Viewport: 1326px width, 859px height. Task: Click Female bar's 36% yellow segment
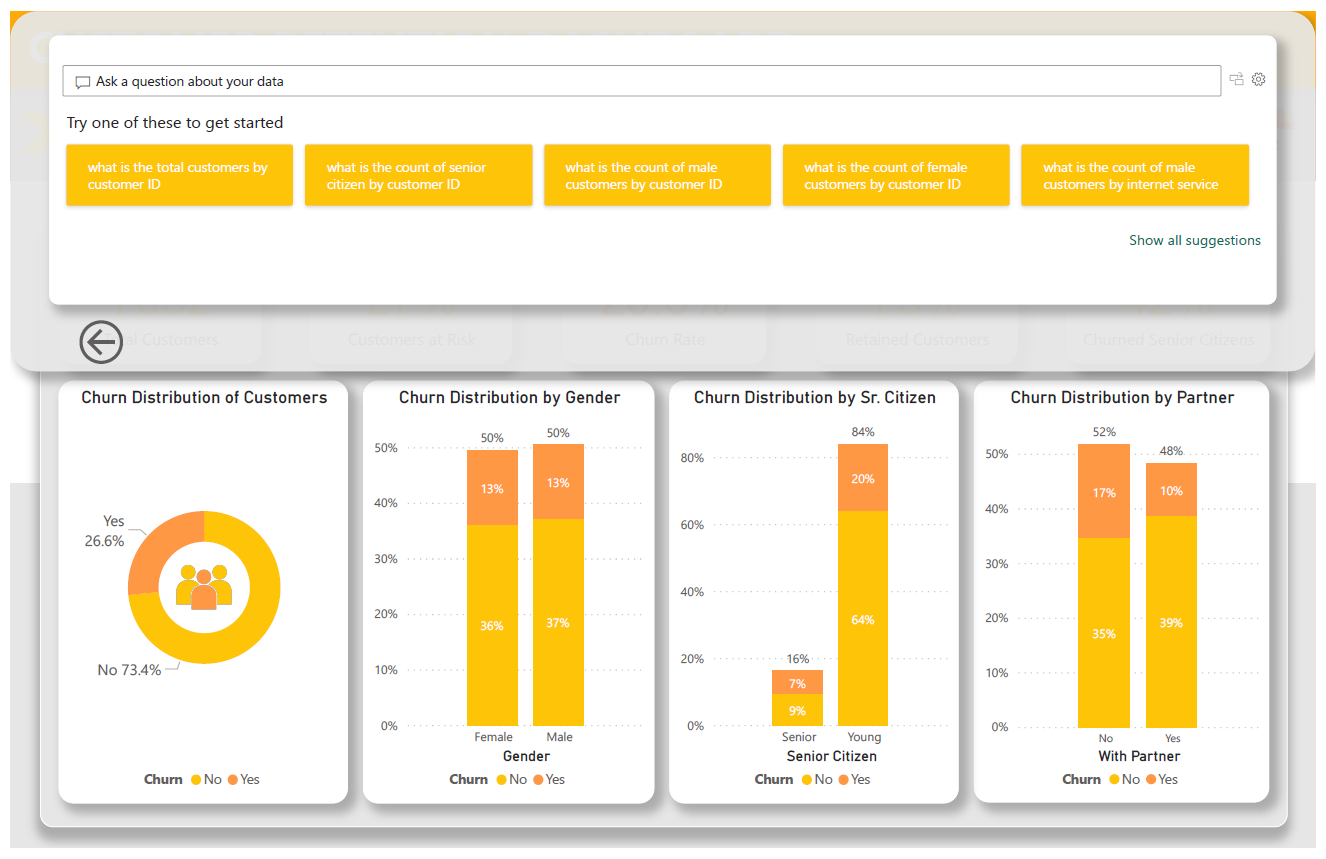492,626
